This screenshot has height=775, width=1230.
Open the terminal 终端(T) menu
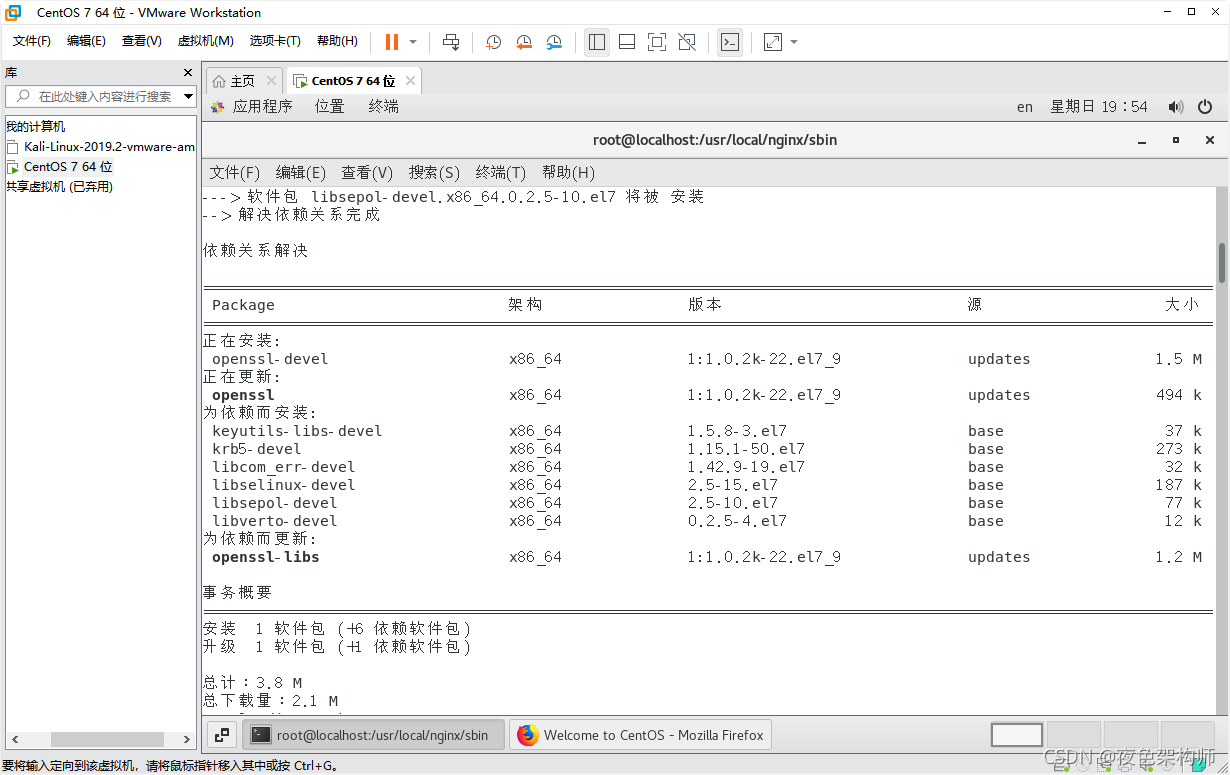click(501, 172)
